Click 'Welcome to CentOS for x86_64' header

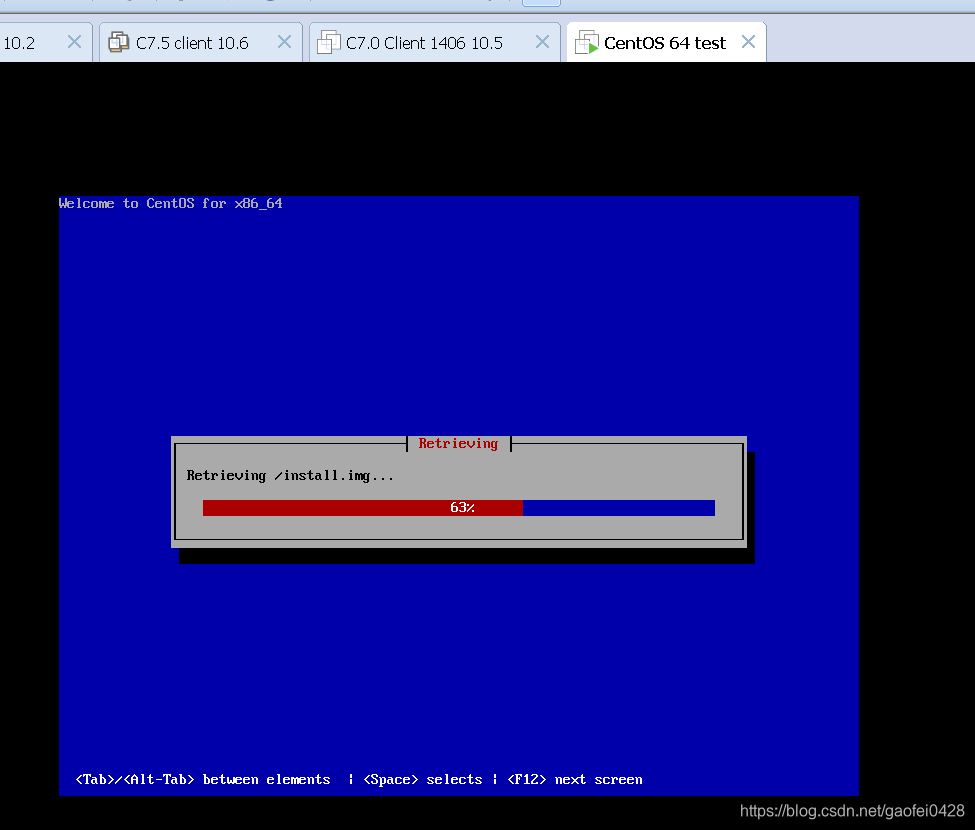tap(170, 203)
